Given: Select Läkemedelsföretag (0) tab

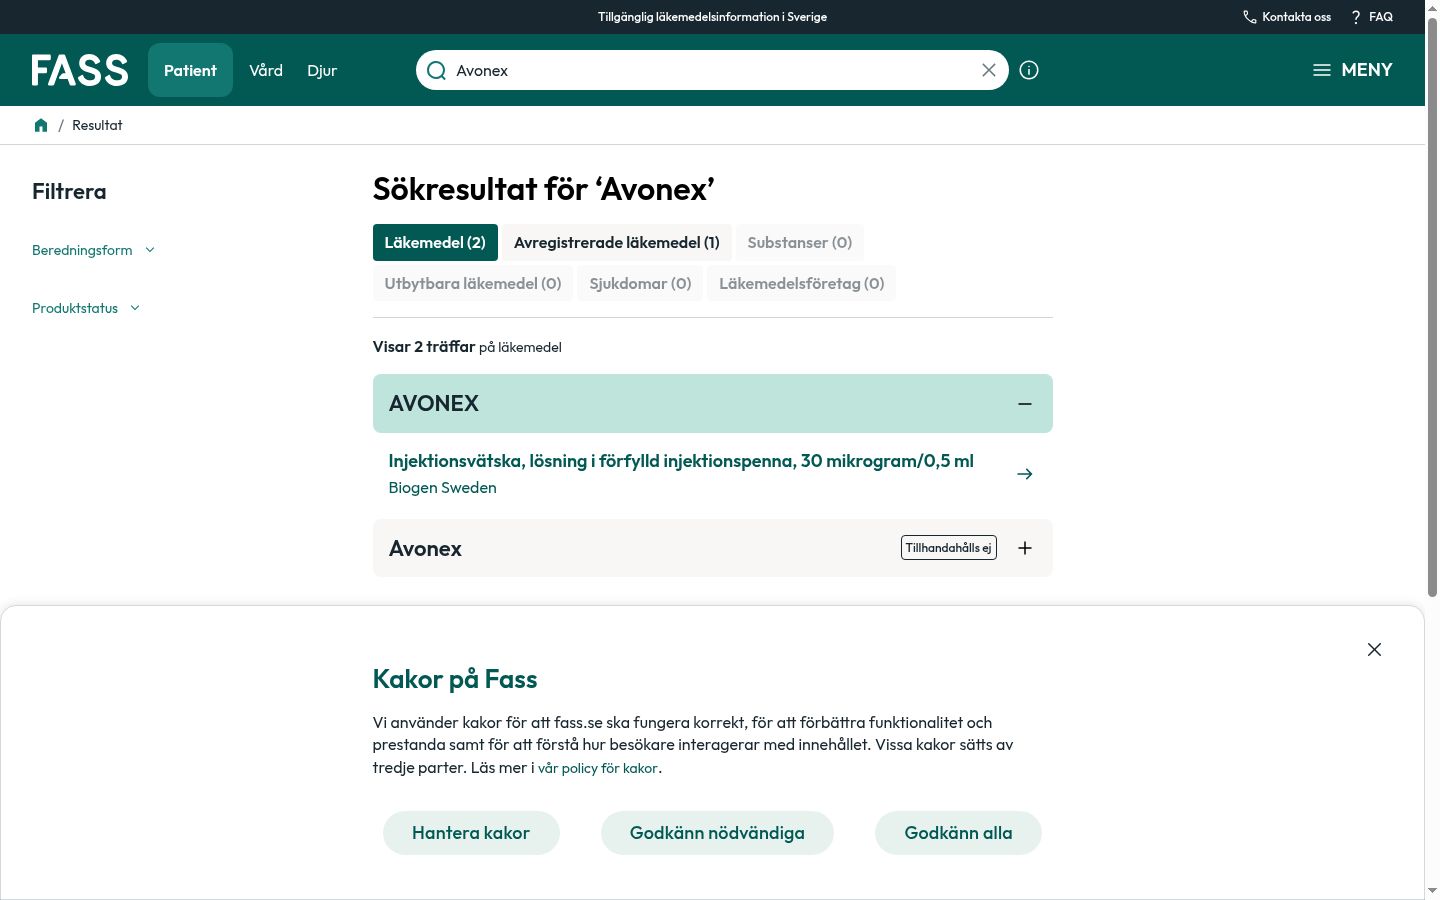Looking at the screenshot, I should coord(802,284).
